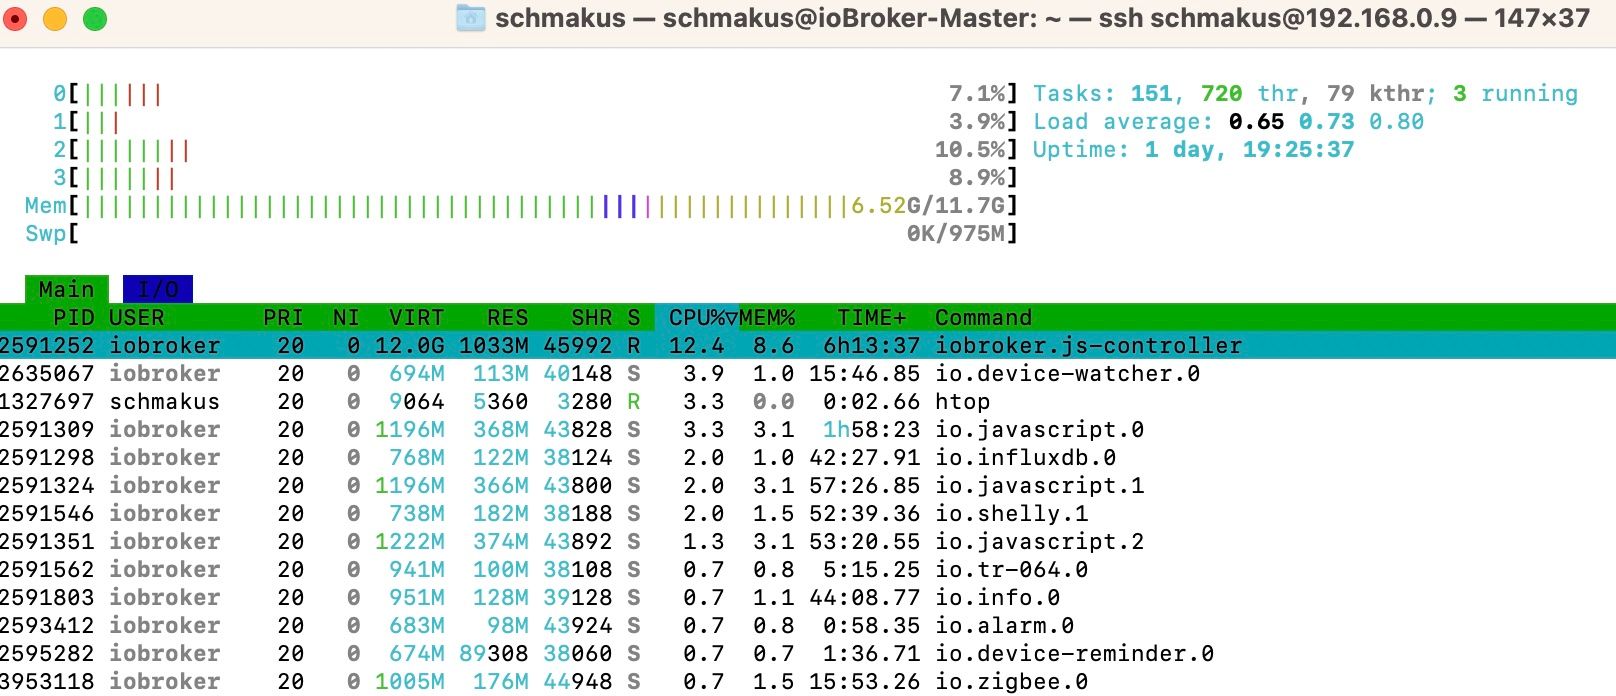Sort by the PRI column header
The image size is (1616, 696).
click(283, 317)
